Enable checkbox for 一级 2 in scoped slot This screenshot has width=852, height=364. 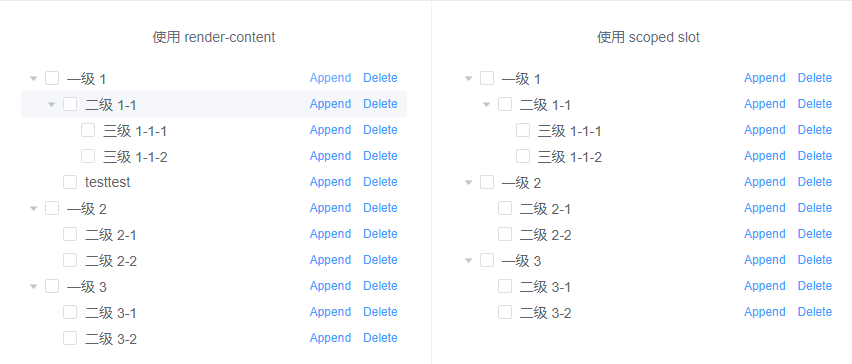point(487,182)
